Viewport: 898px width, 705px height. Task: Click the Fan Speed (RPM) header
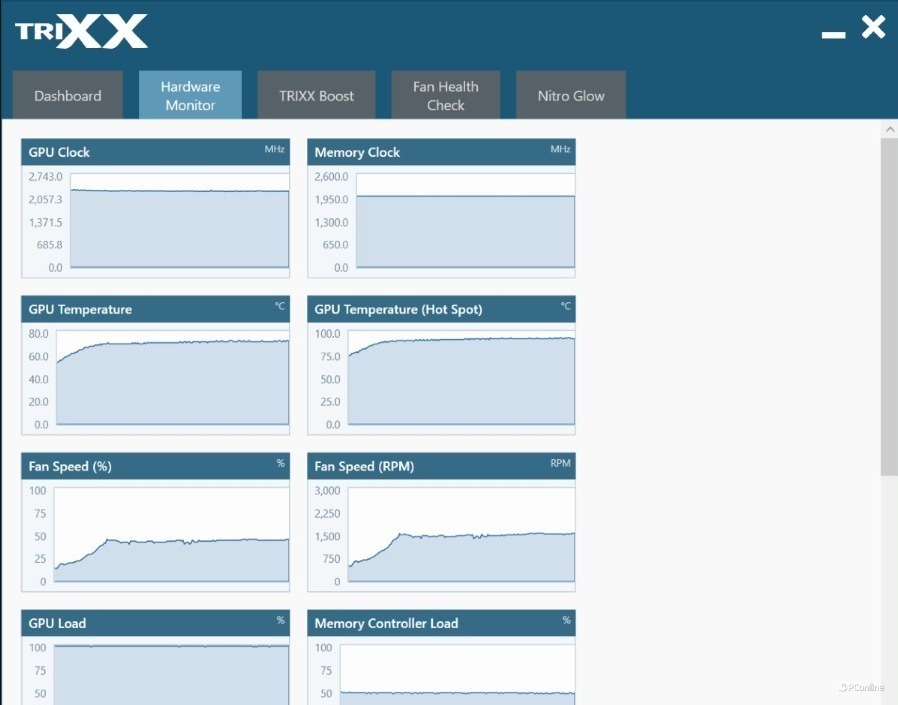441,466
